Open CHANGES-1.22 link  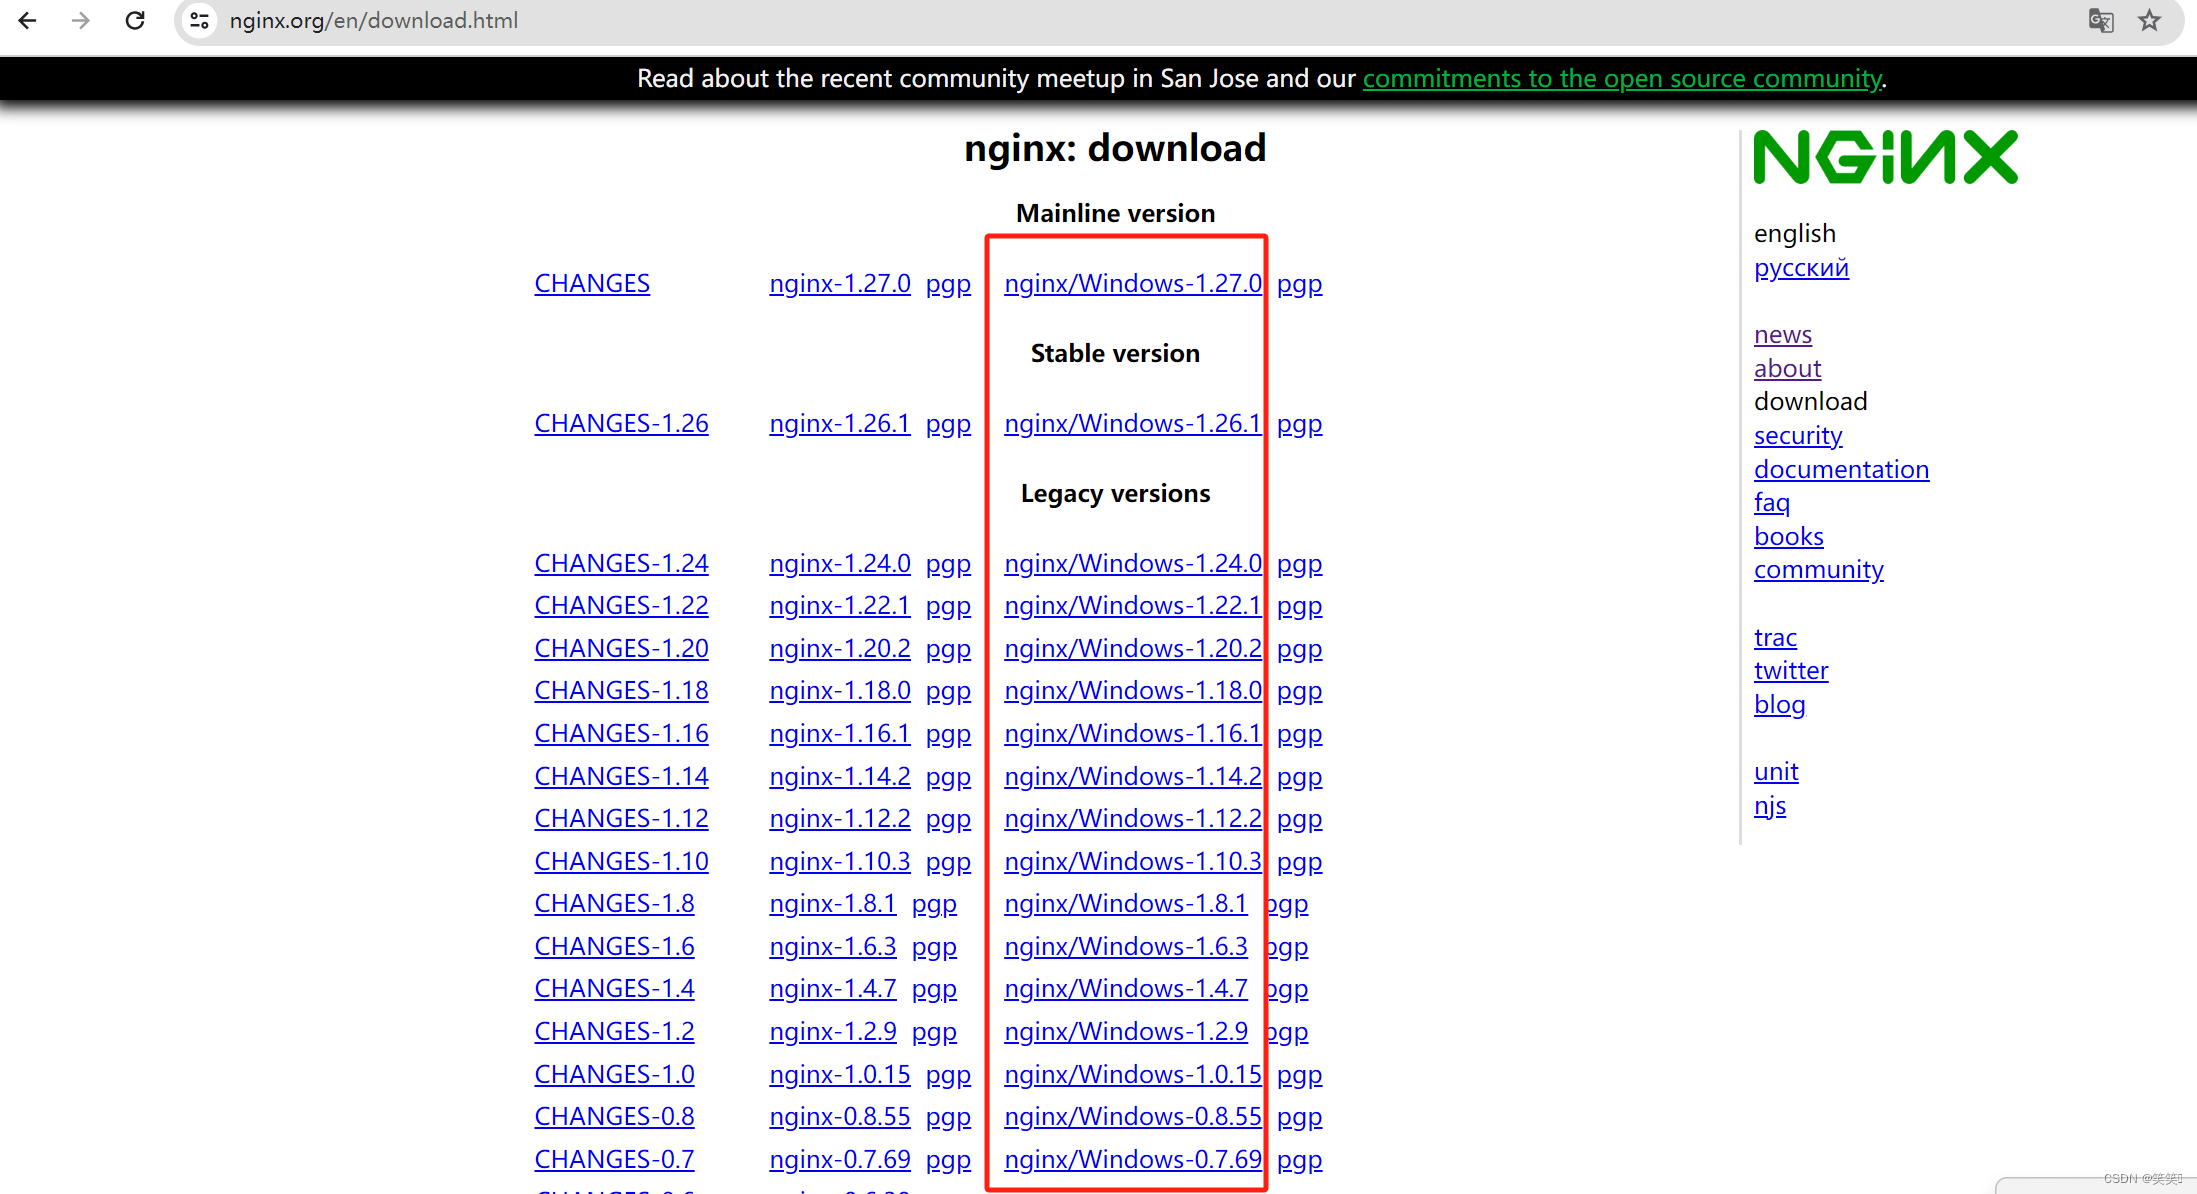point(621,605)
